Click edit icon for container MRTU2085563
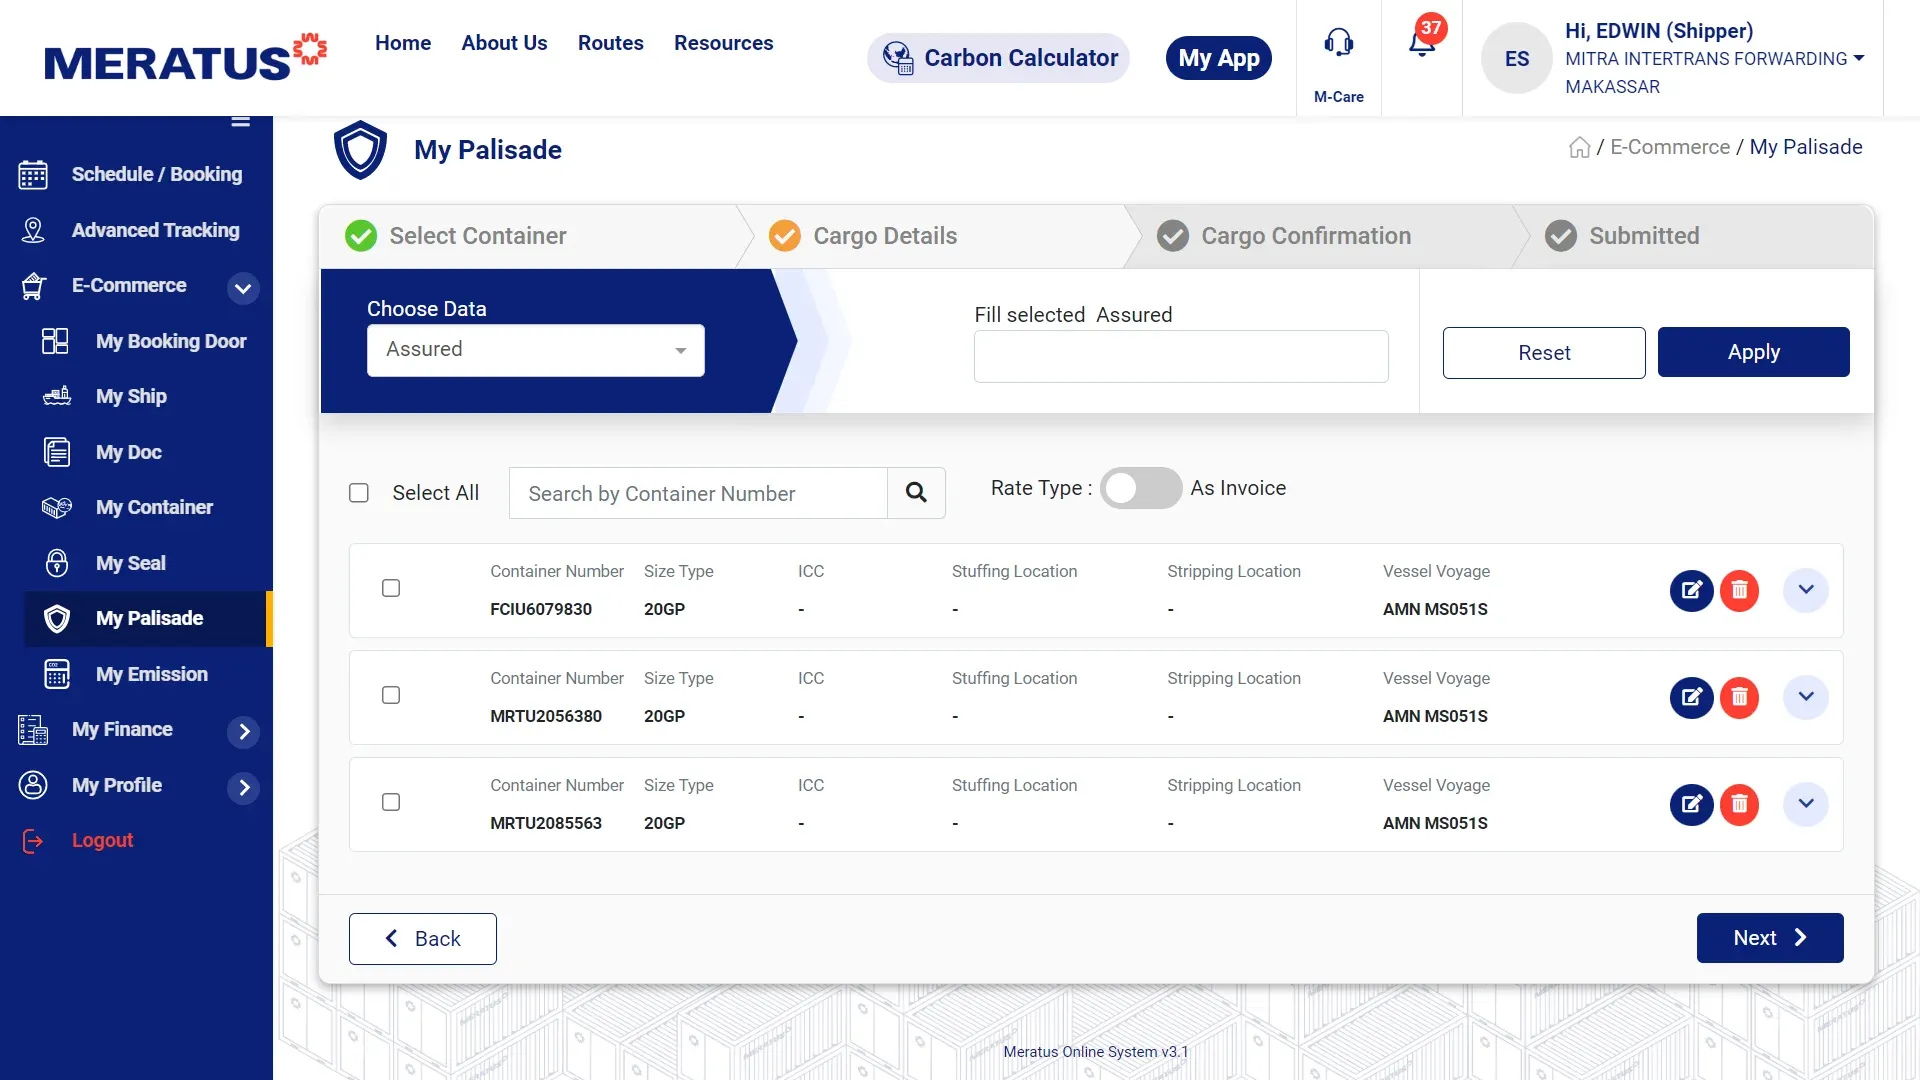Image resolution: width=1920 pixels, height=1080 pixels. point(1691,804)
